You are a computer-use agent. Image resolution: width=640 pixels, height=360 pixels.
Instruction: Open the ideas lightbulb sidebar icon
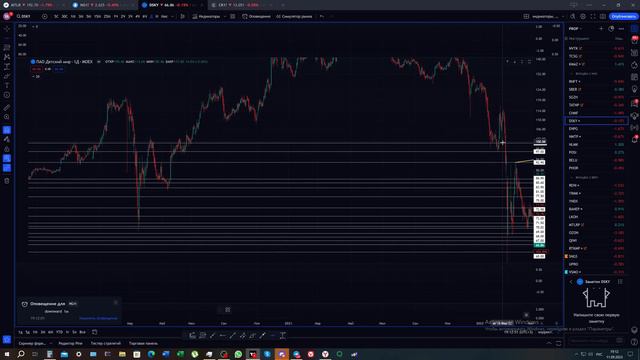pos(634,89)
